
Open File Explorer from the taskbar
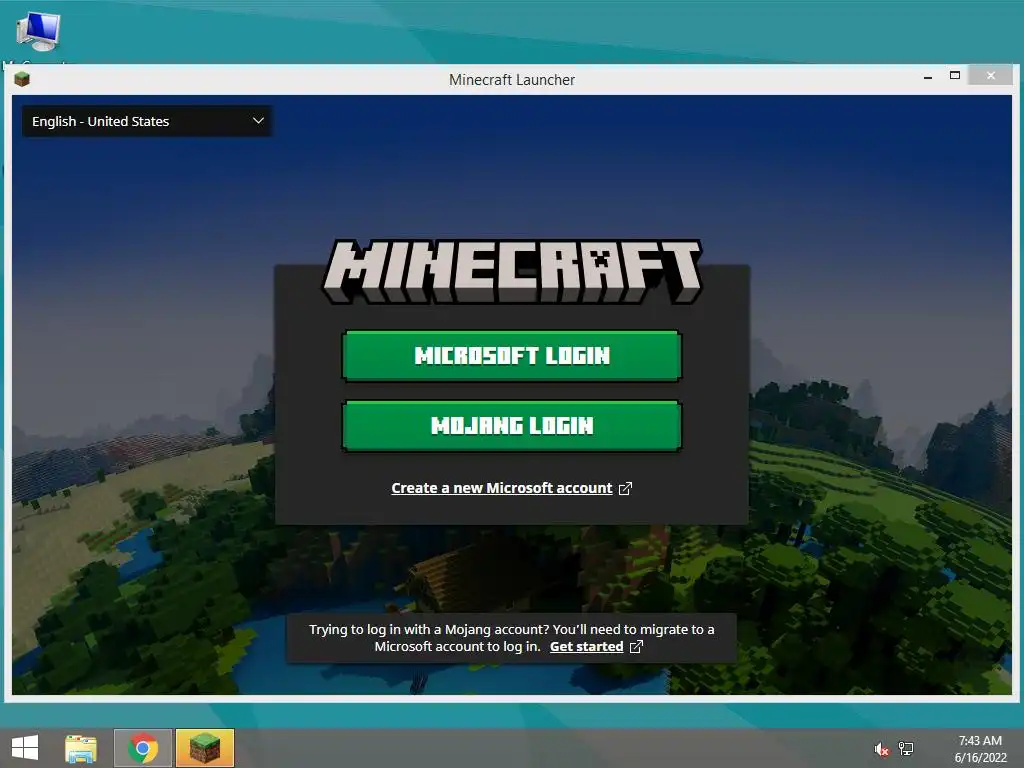(x=81, y=748)
